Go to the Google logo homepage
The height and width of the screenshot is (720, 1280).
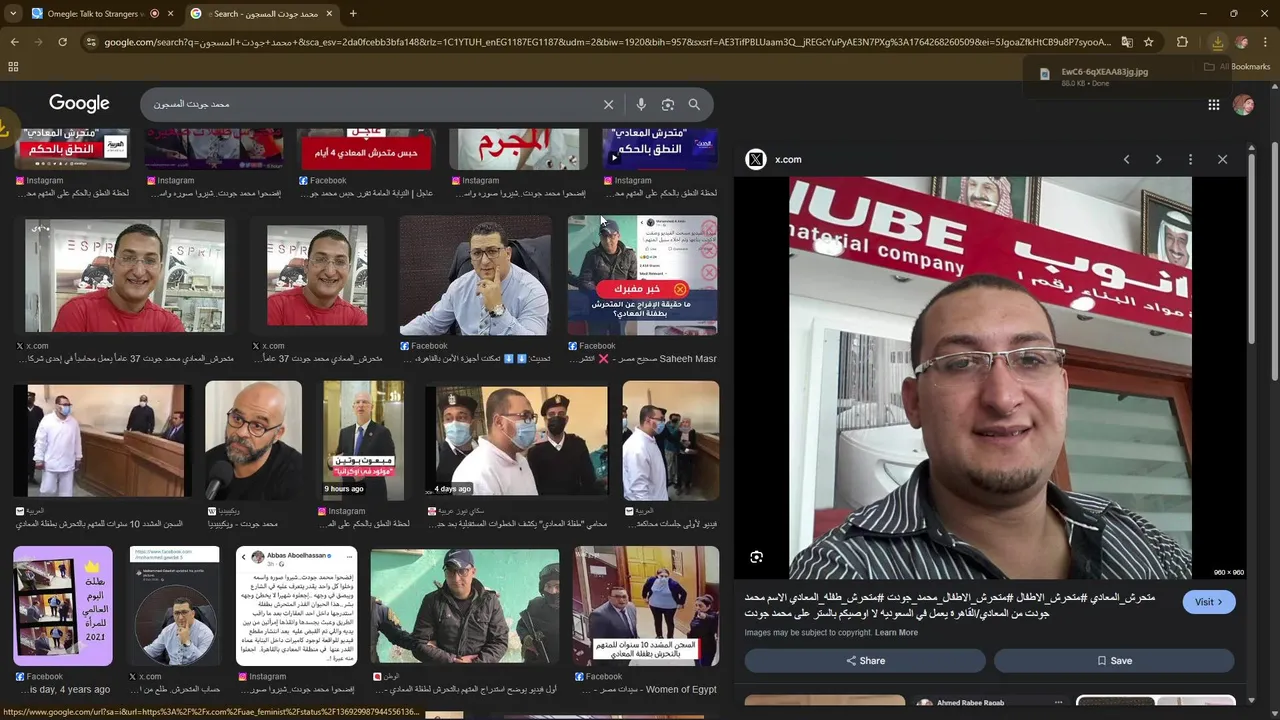(79, 104)
